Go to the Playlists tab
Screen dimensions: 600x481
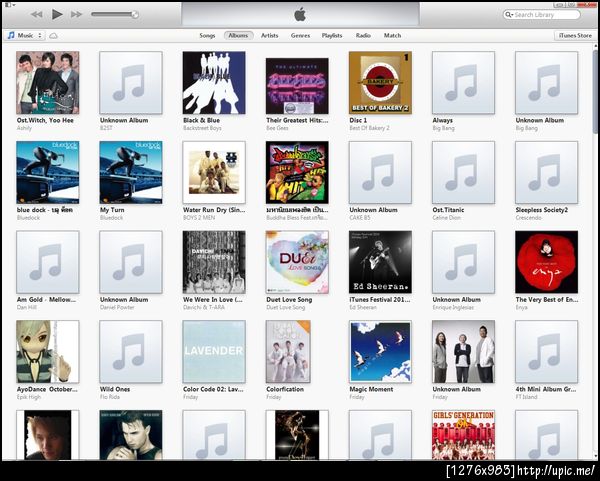(332, 36)
